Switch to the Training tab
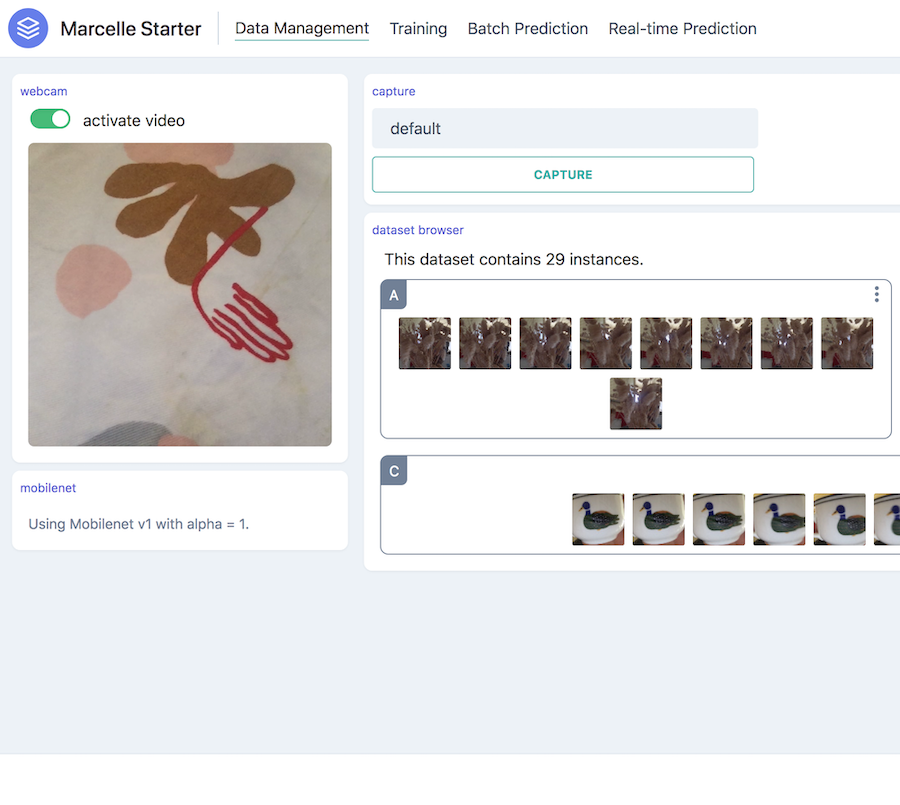900x805 pixels. [418, 29]
